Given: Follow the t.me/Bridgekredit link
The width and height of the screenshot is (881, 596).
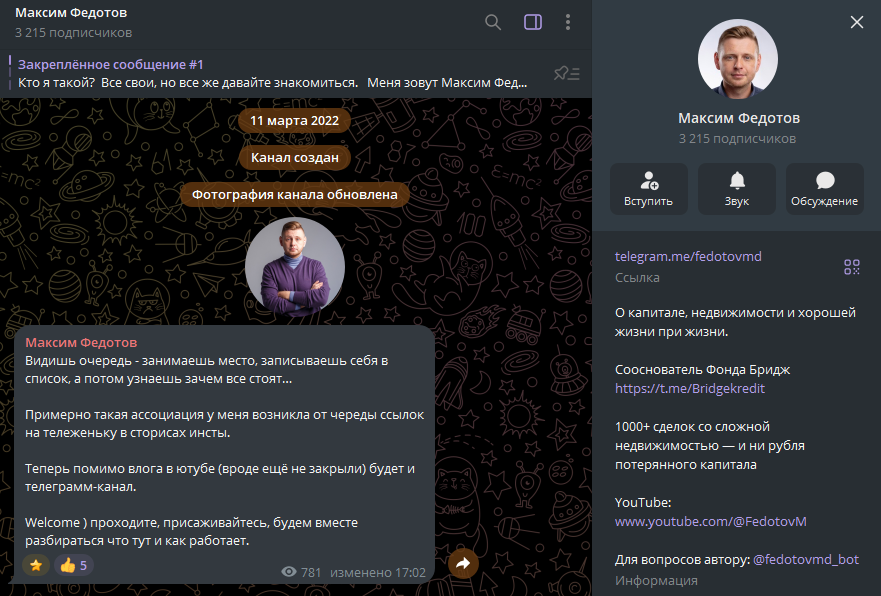Looking at the screenshot, I should pyautogui.click(x=690, y=389).
